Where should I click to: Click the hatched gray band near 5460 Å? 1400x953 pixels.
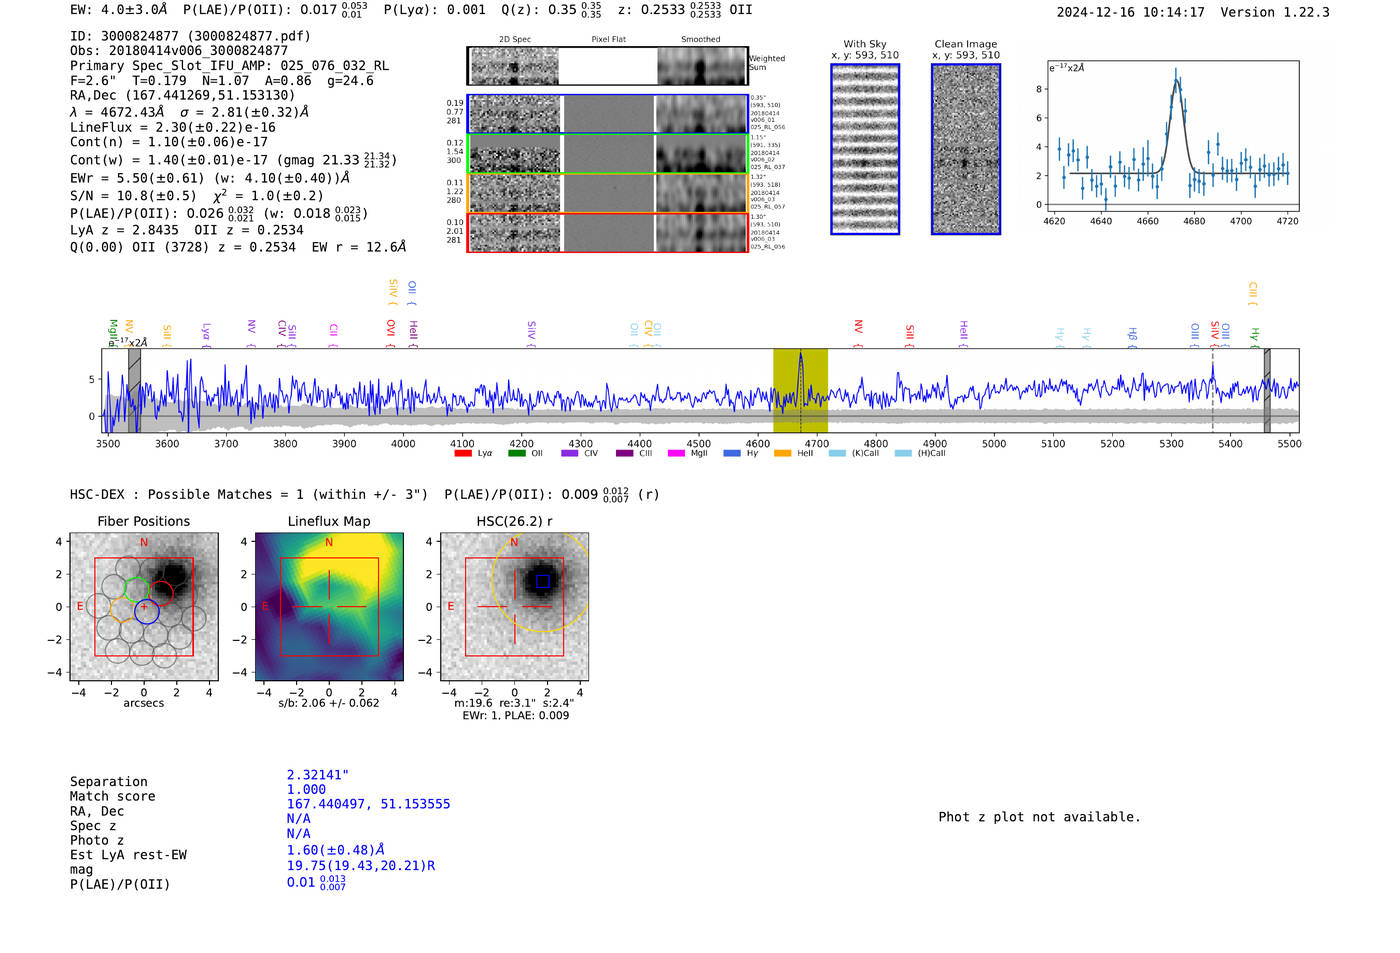(x=1267, y=390)
